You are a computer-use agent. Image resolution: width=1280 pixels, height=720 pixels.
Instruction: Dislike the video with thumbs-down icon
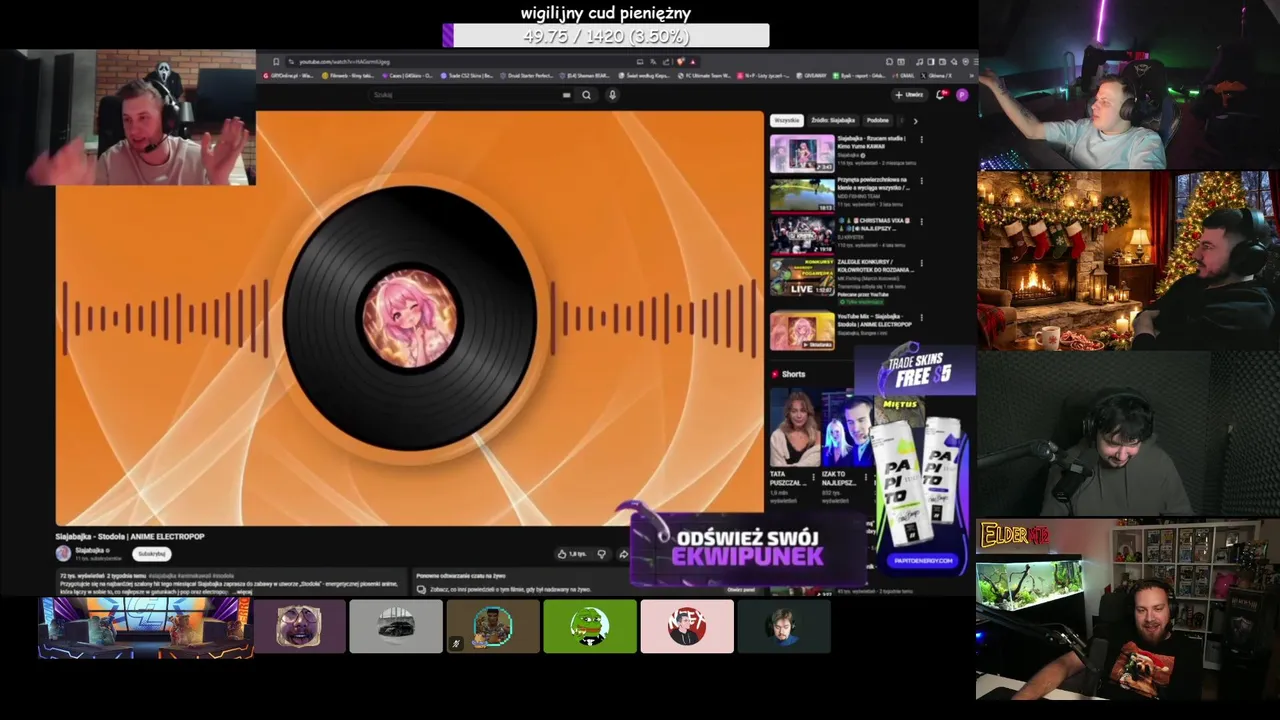[x=601, y=553]
